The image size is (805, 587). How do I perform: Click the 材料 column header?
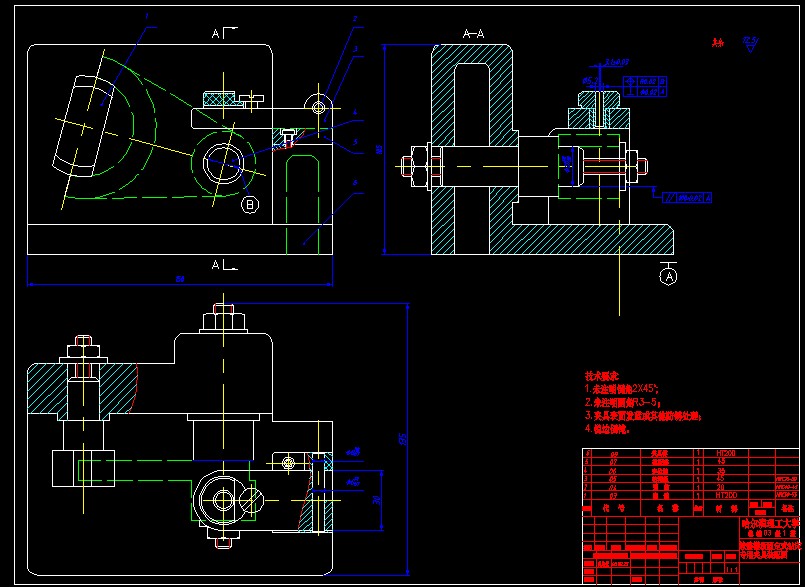[x=726, y=509]
